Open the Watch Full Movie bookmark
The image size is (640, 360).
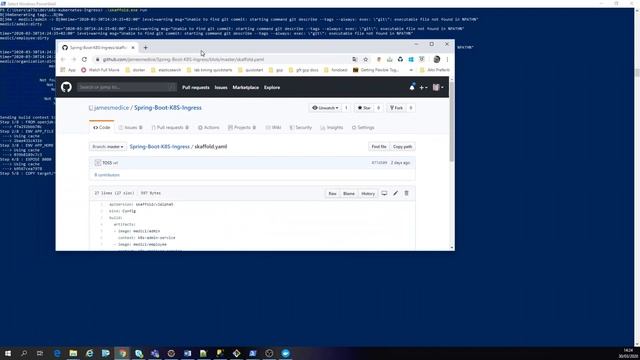[x=100, y=70]
